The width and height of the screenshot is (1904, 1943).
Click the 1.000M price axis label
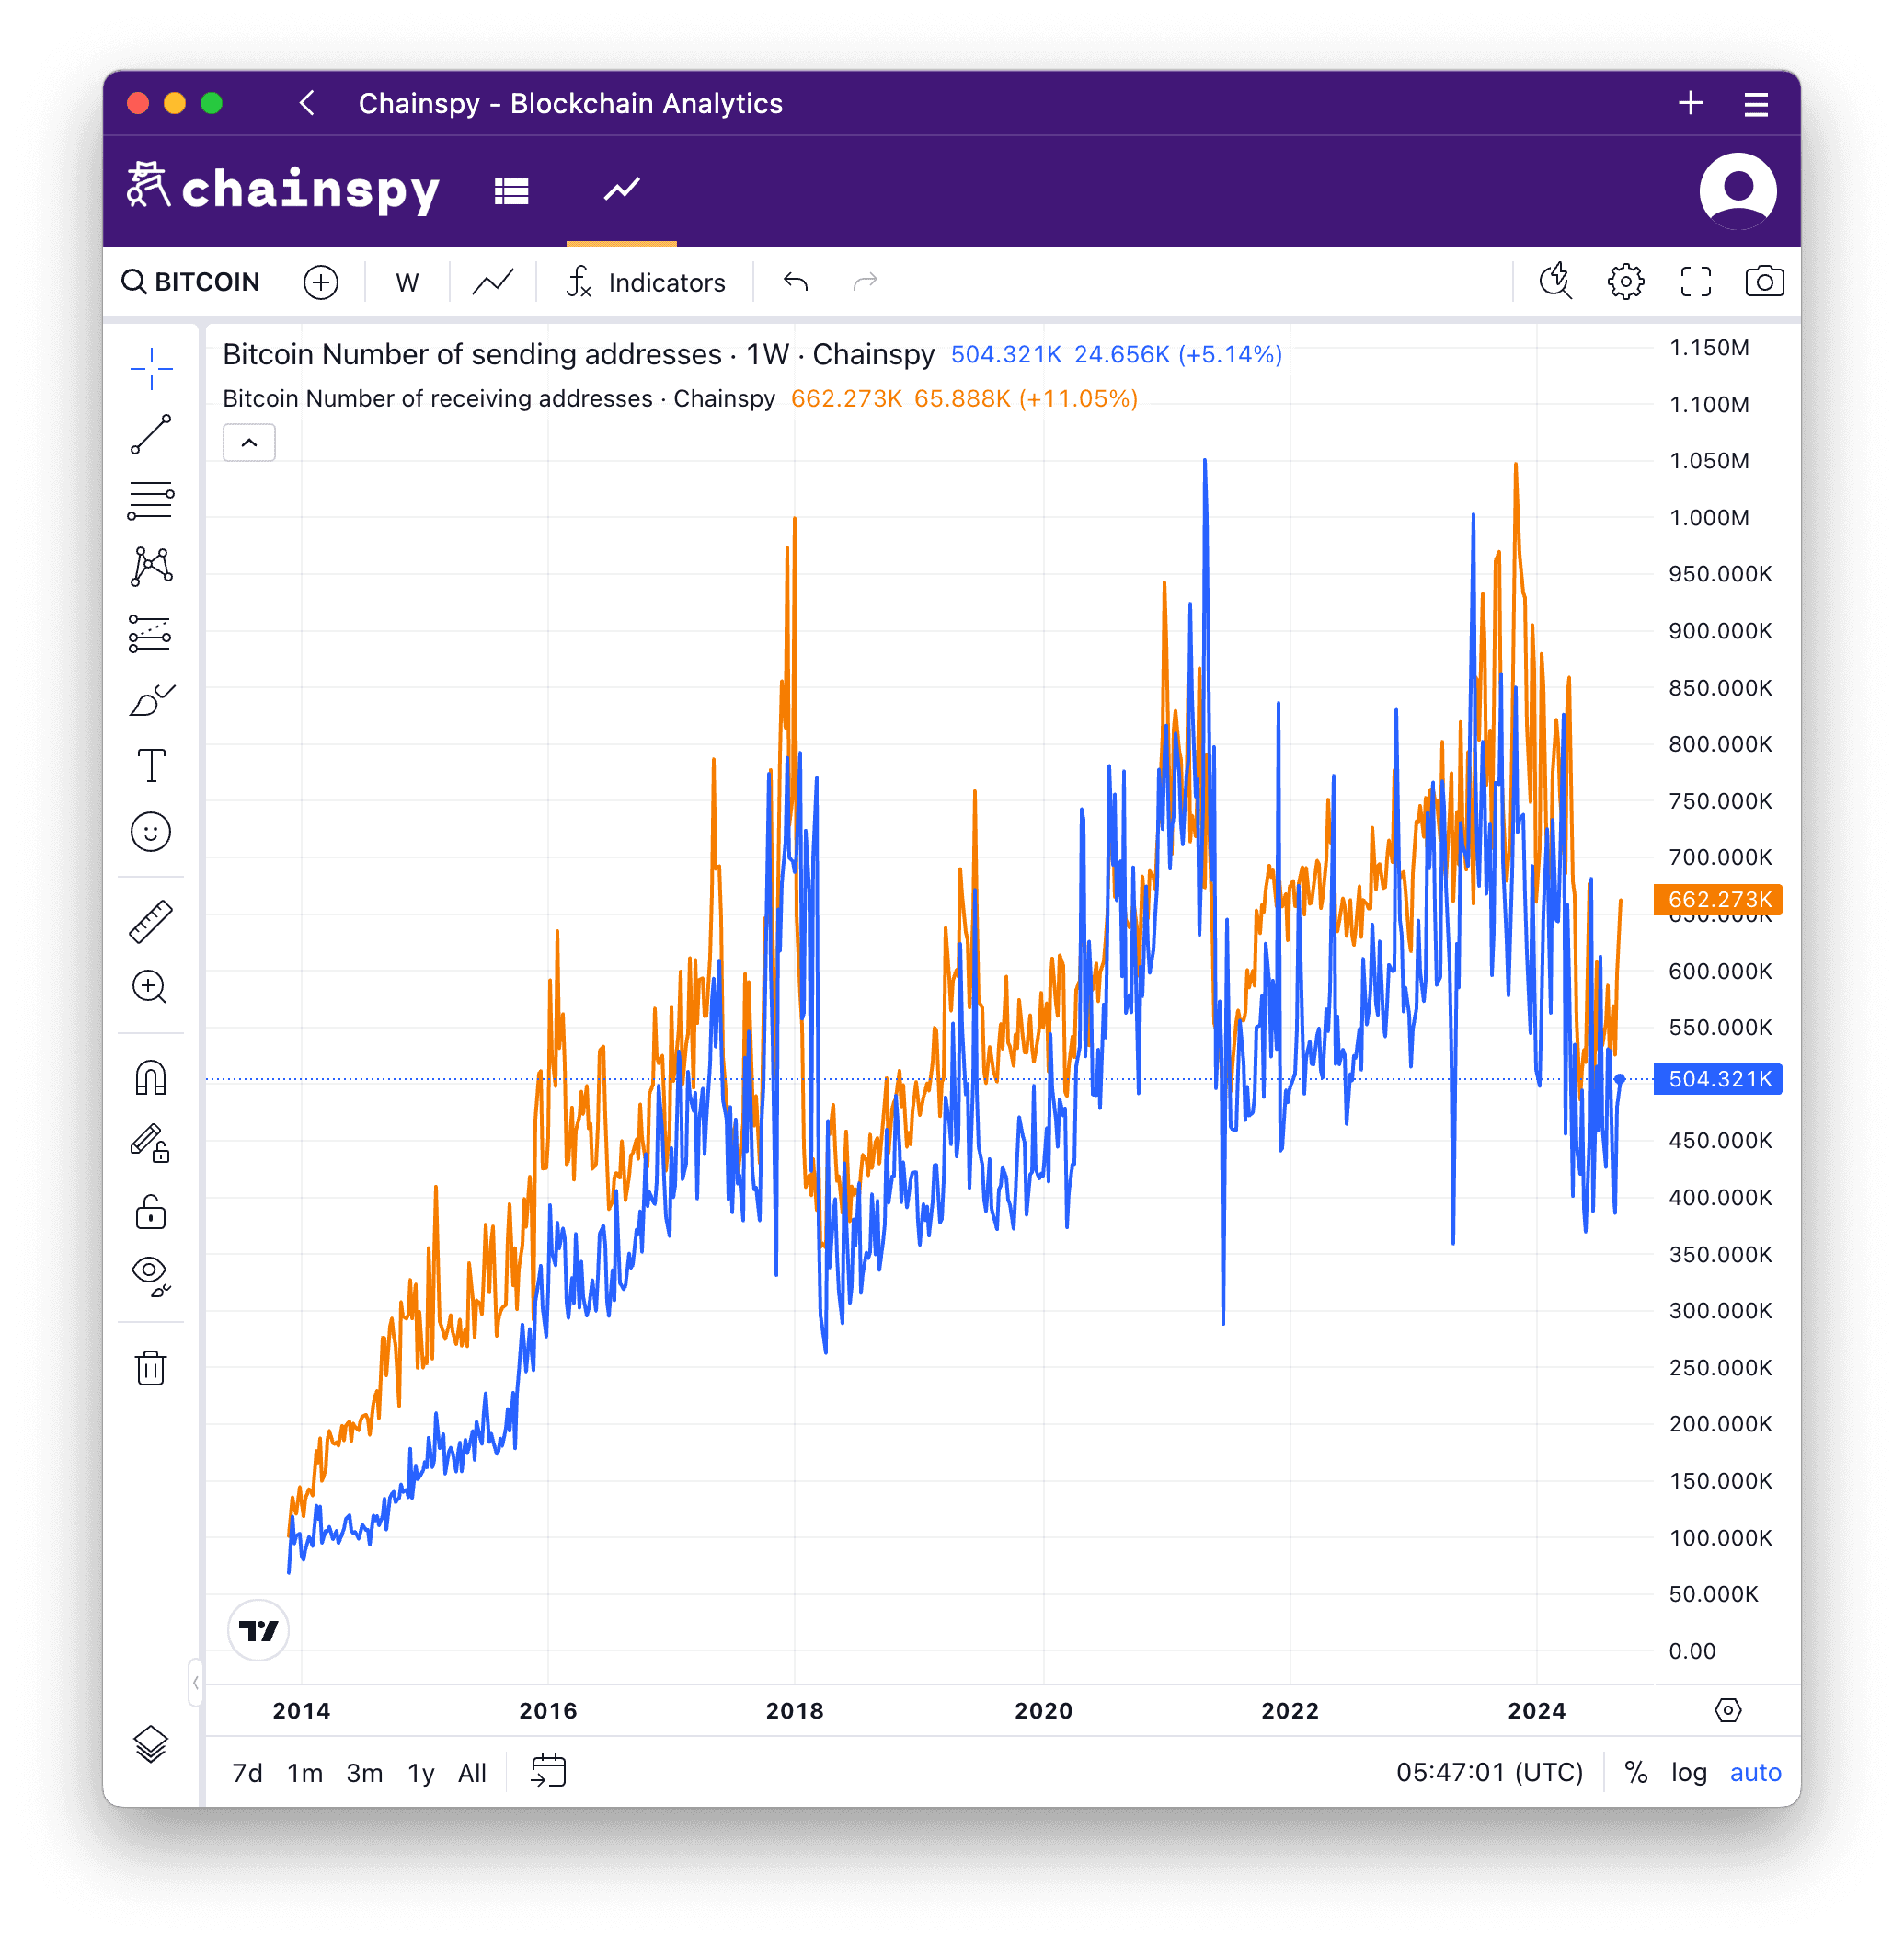[1709, 518]
